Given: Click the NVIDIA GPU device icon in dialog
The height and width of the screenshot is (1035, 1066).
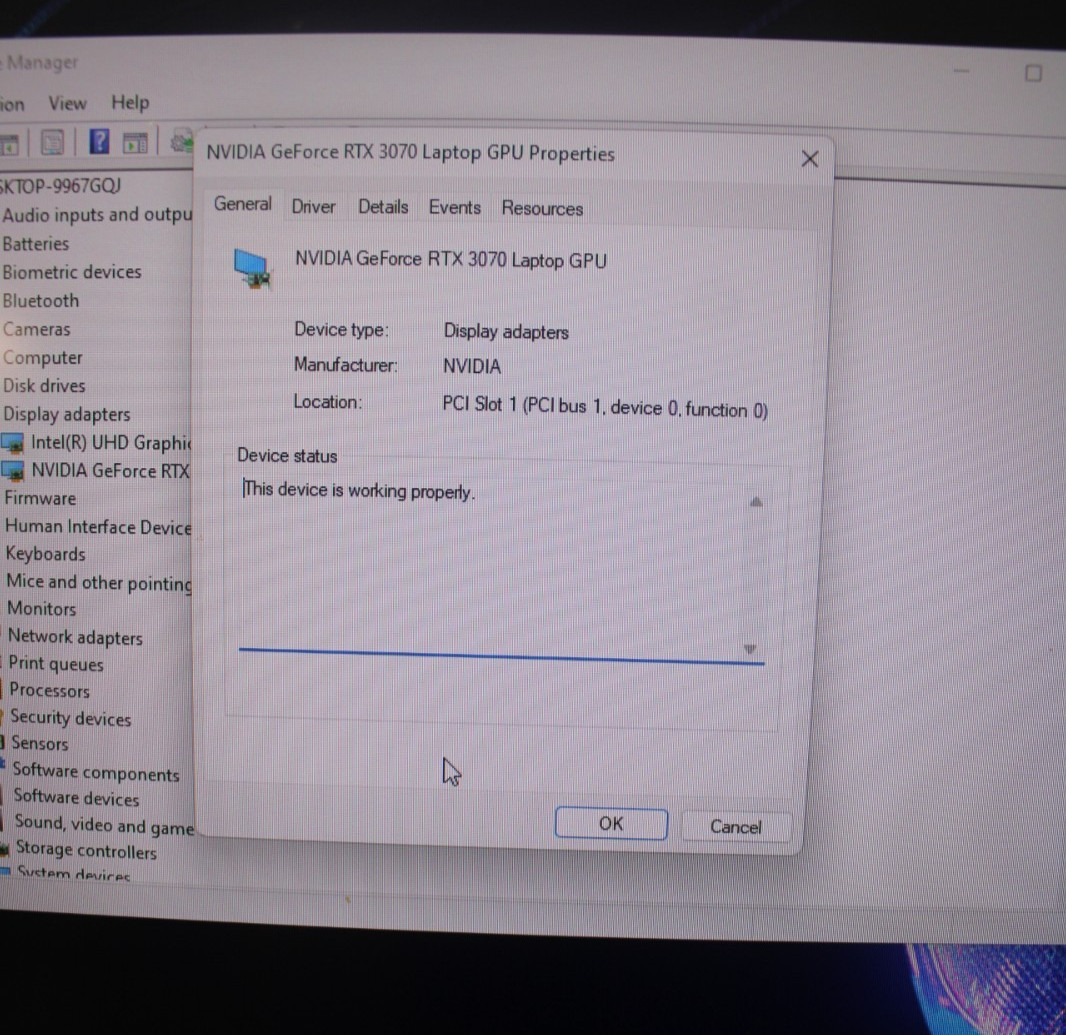Looking at the screenshot, I should point(252,268).
